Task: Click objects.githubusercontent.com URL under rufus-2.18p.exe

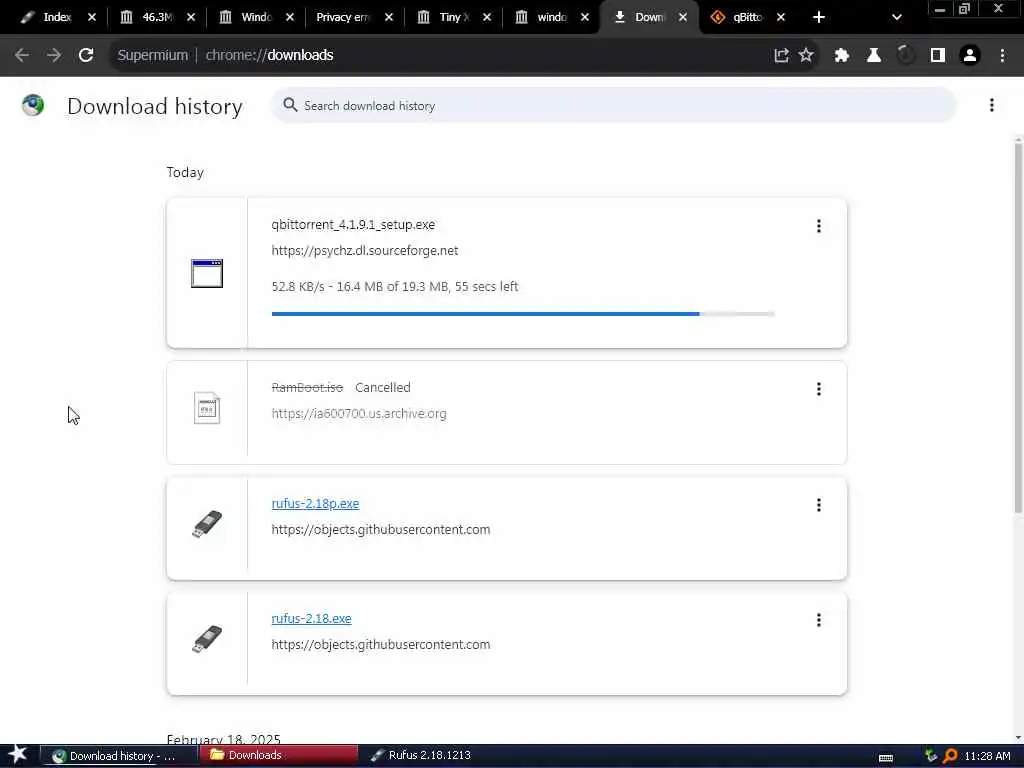Action: [381, 529]
